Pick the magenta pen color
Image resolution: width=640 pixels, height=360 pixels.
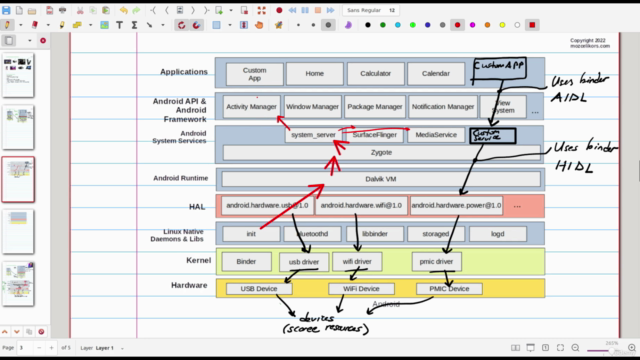coord(472,25)
